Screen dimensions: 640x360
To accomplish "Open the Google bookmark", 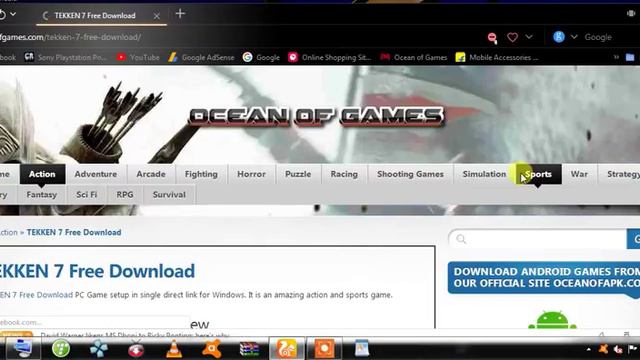I will tap(261, 58).
